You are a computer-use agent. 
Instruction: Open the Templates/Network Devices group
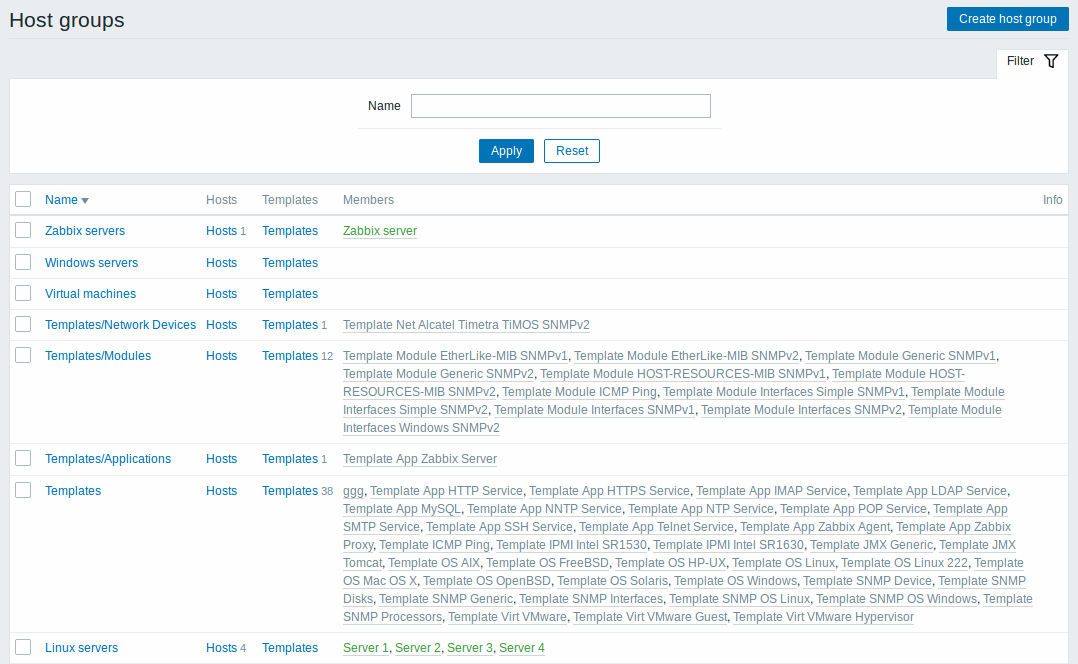click(120, 324)
